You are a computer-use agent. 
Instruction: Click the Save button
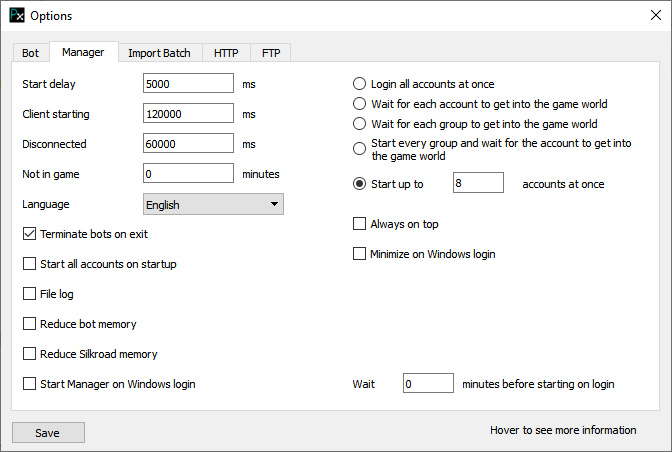48,433
